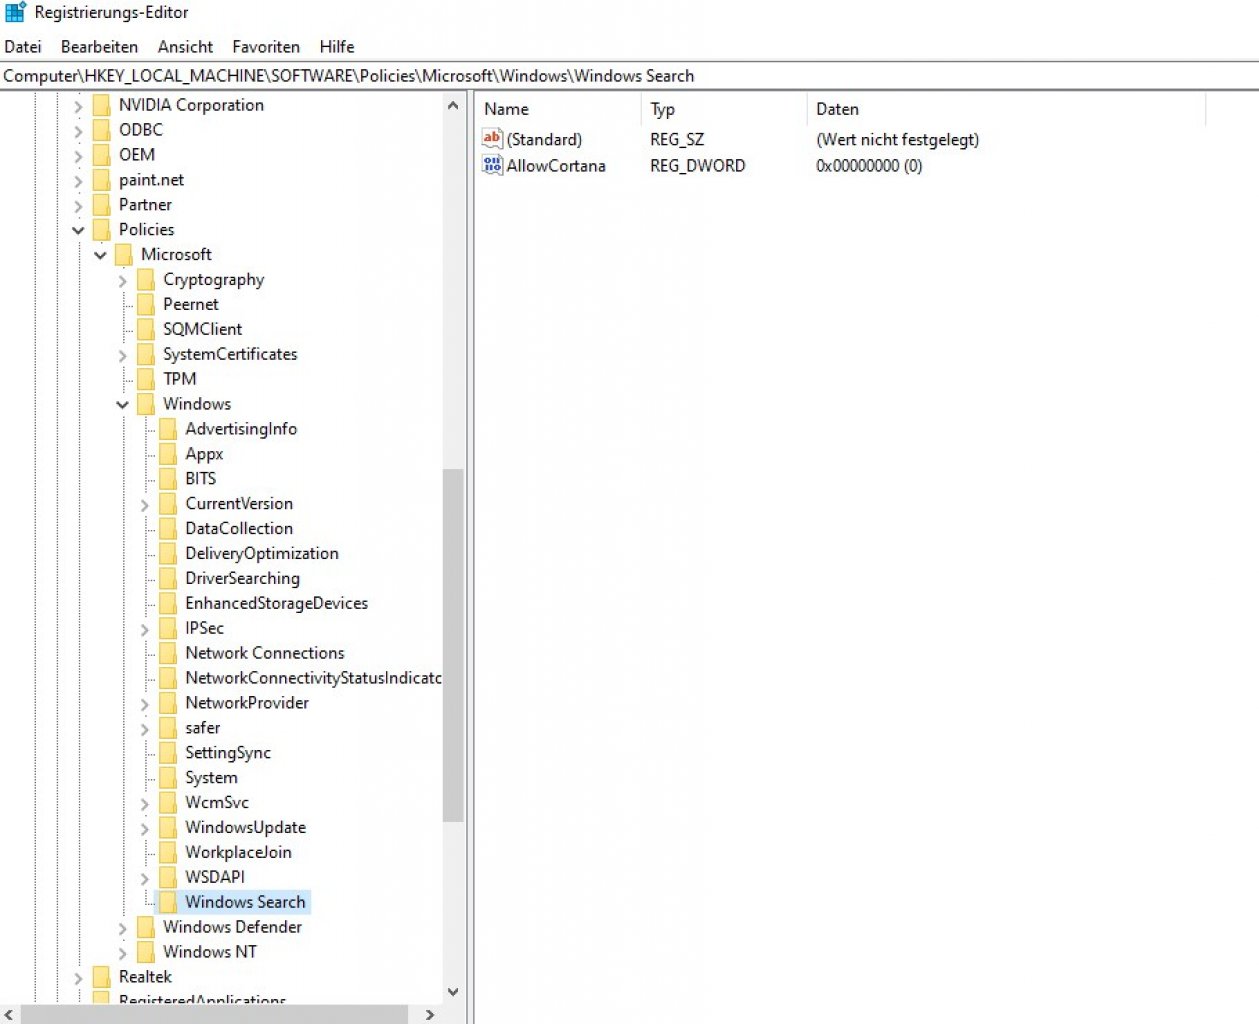Viewport: 1259px width, 1024px height.
Task: Sort values by the Daten column header
Action: (x=1006, y=109)
